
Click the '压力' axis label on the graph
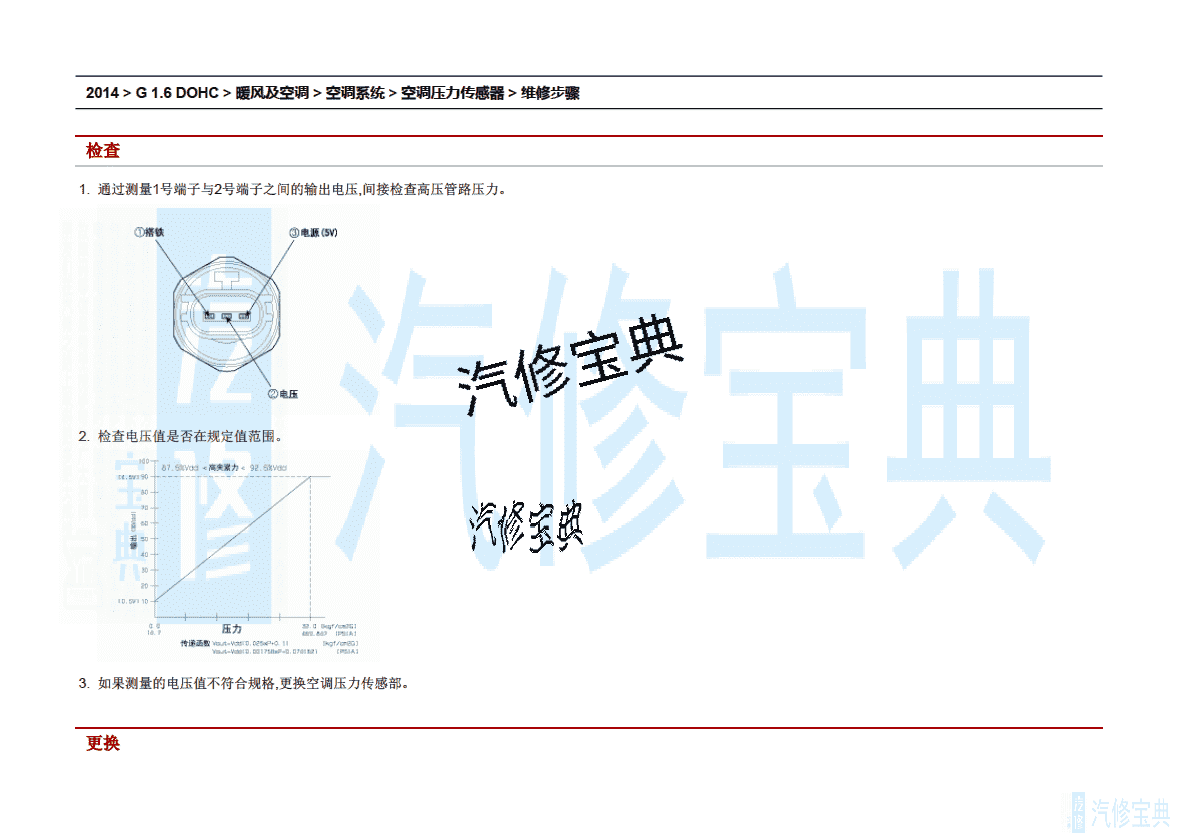click(231, 629)
